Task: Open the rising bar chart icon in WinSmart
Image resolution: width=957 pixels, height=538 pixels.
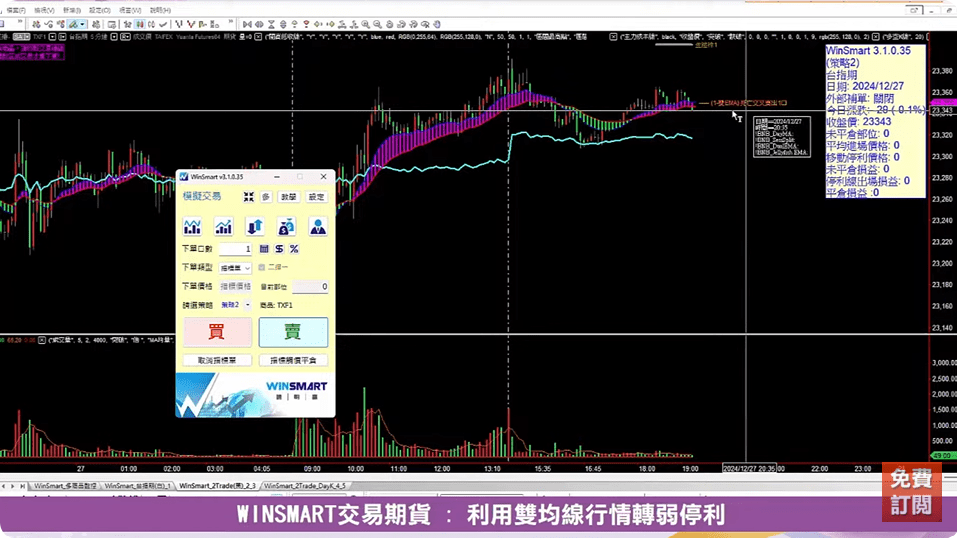Action: point(223,227)
